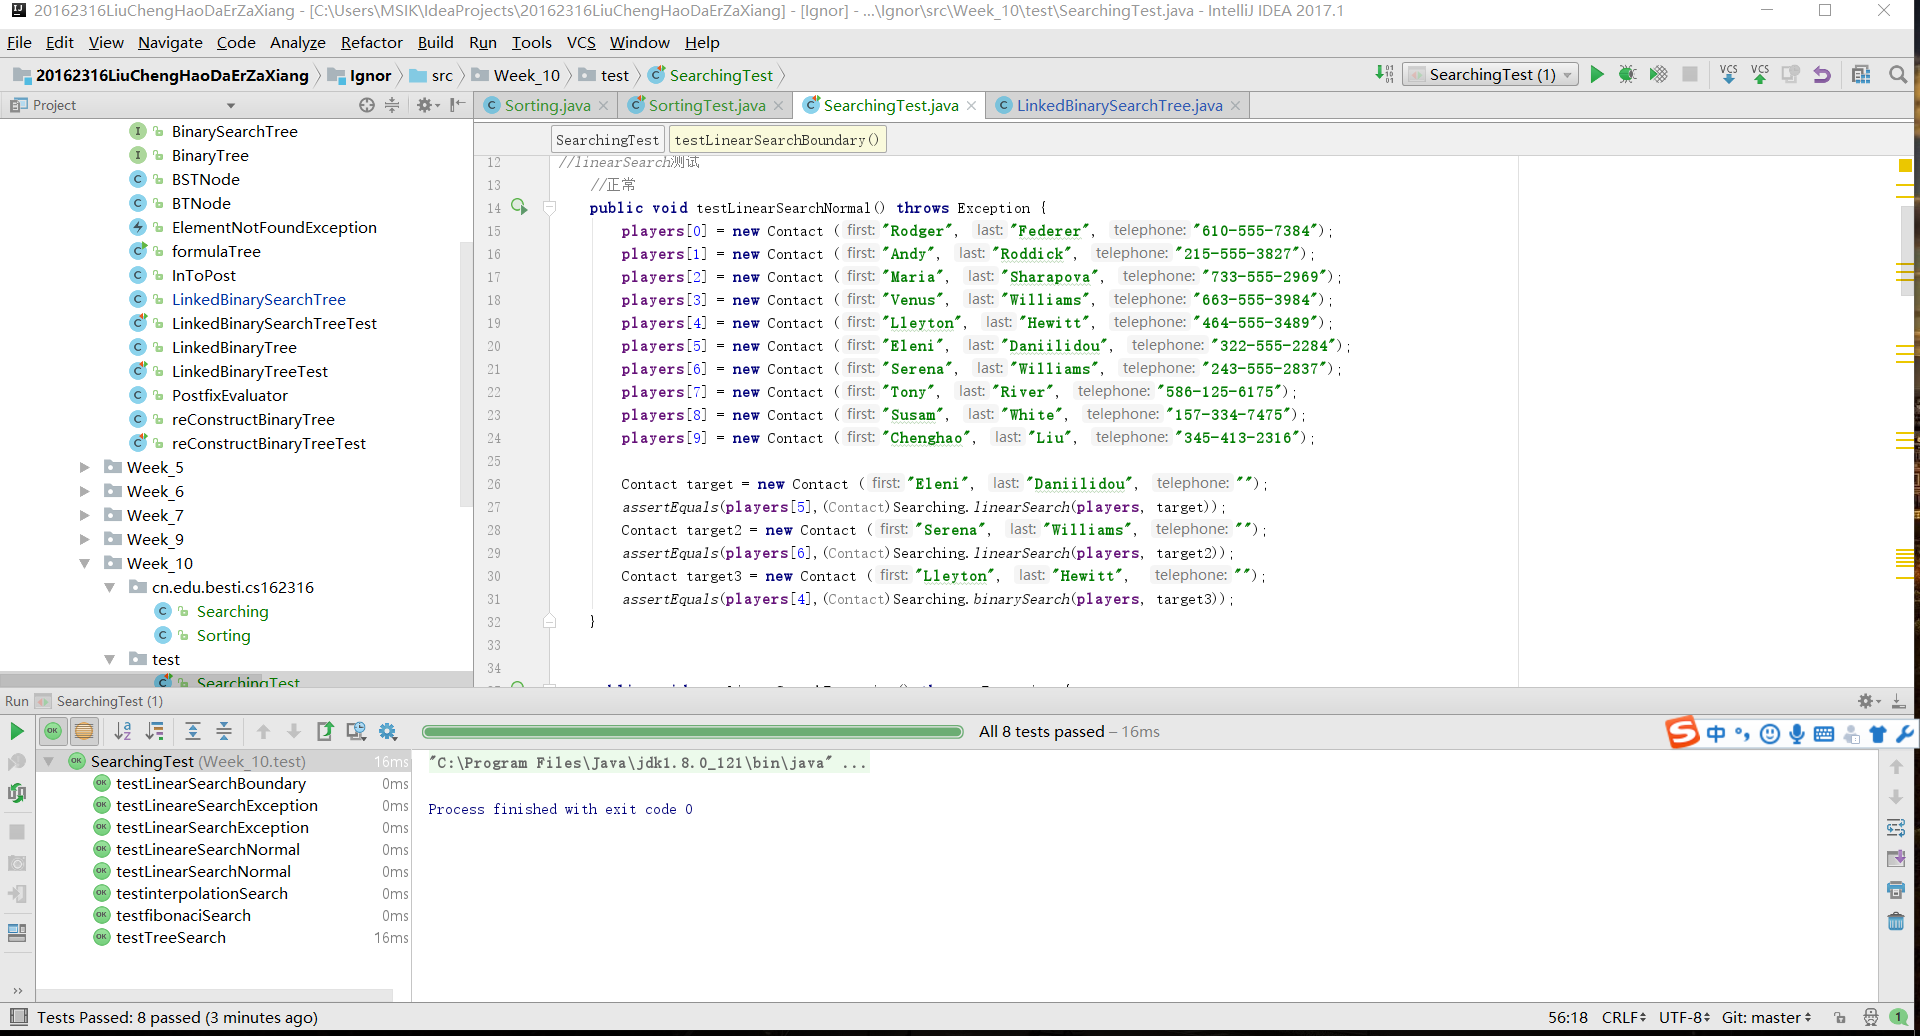Collapse all in Project panel

(x=392, y=105)
